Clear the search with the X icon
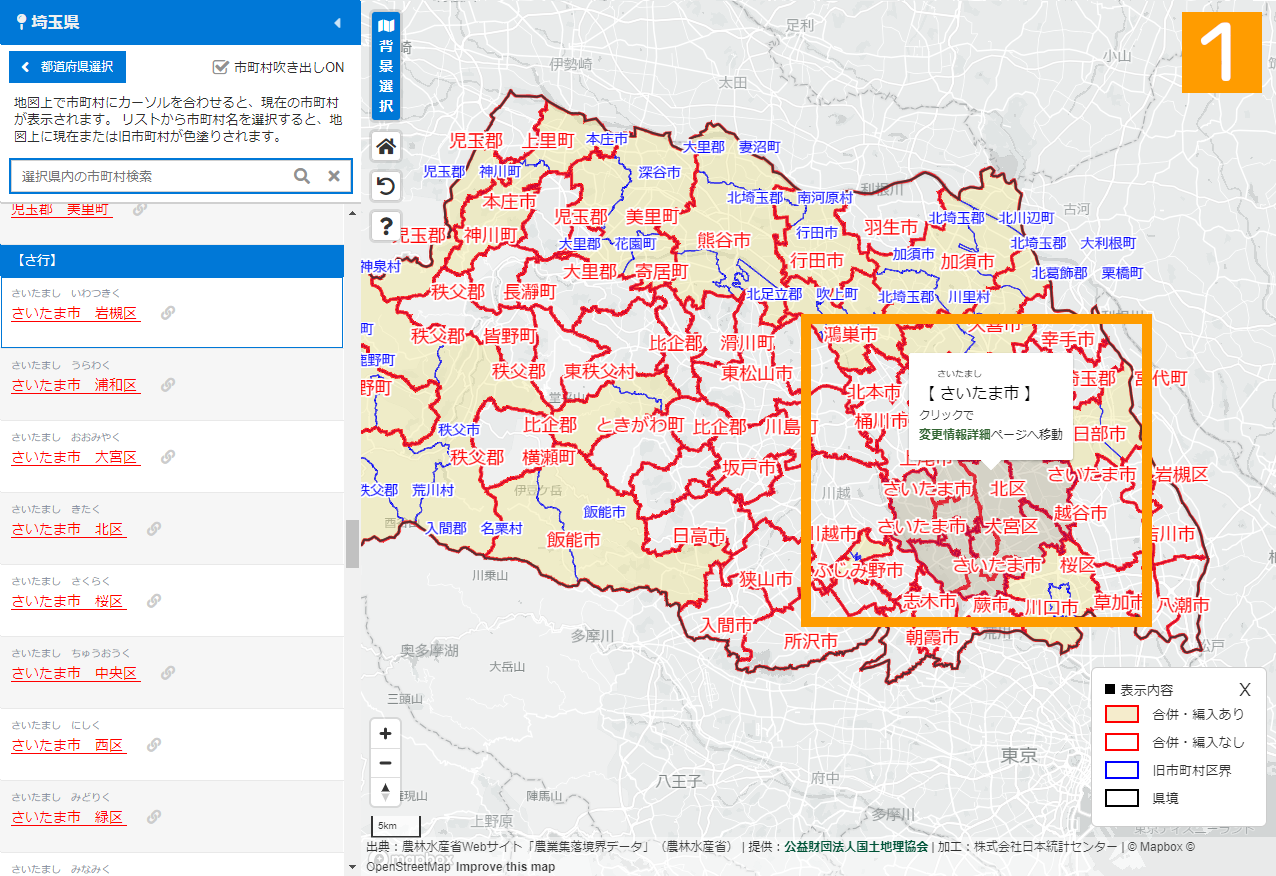This screenshot has width=1276, height=876. 334,176
